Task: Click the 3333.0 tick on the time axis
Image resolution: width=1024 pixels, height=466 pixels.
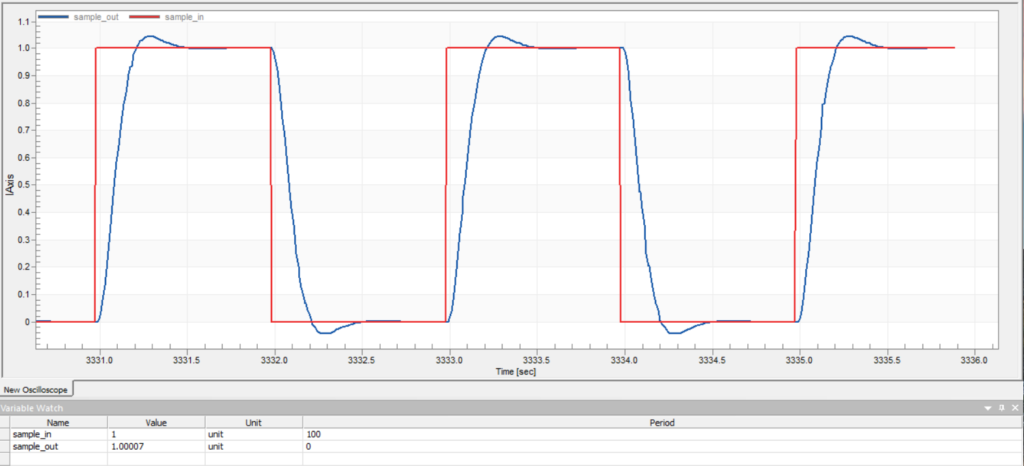Action: tap(449, 360)
